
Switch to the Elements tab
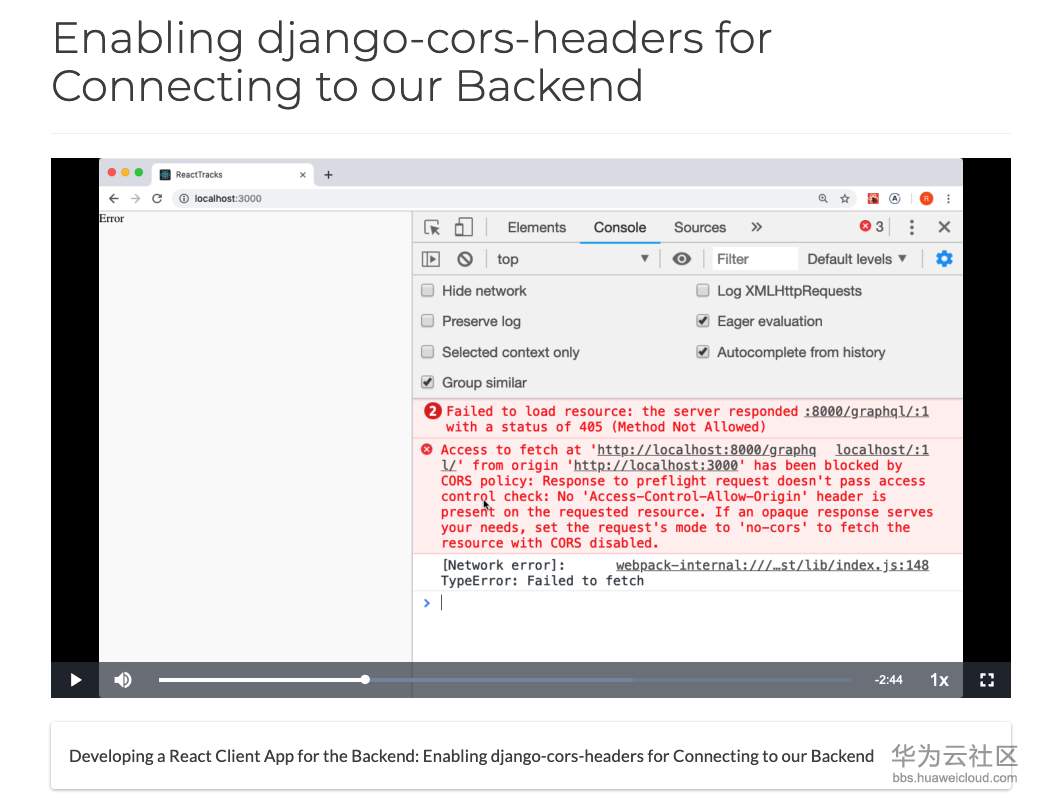[x=536, y=227]
